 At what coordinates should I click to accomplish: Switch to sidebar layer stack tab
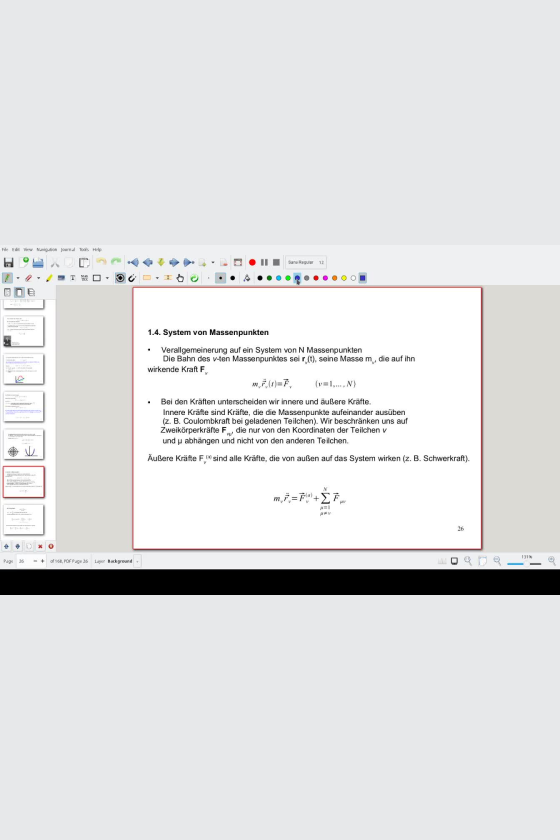tap(31, 292)
